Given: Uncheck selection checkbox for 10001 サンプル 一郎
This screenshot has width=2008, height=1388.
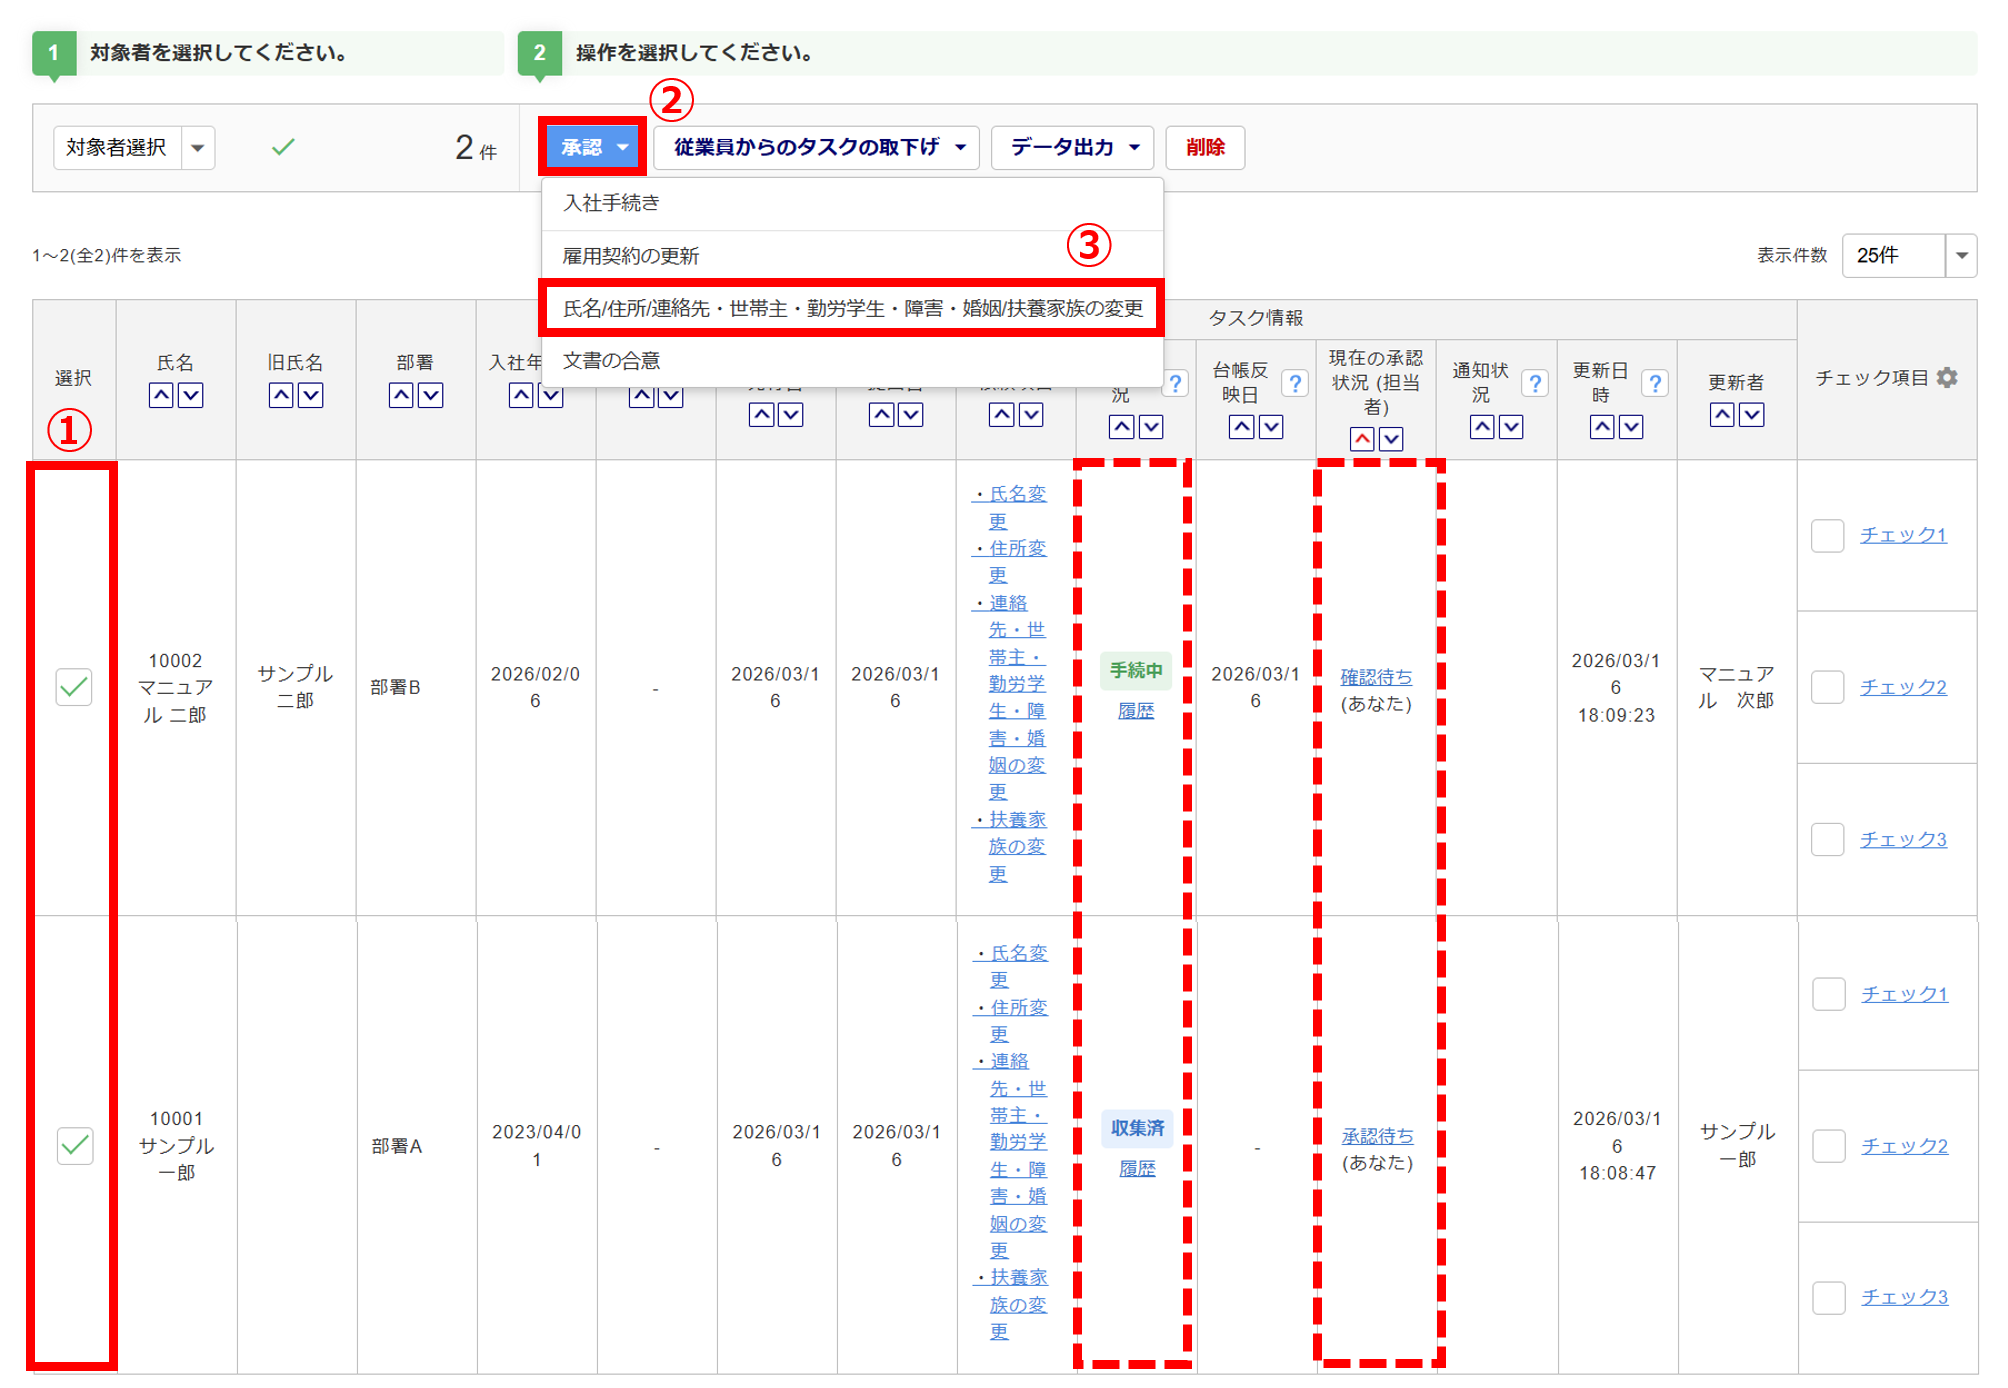Looking at the screenshot, I should (x=74, y=1145).
